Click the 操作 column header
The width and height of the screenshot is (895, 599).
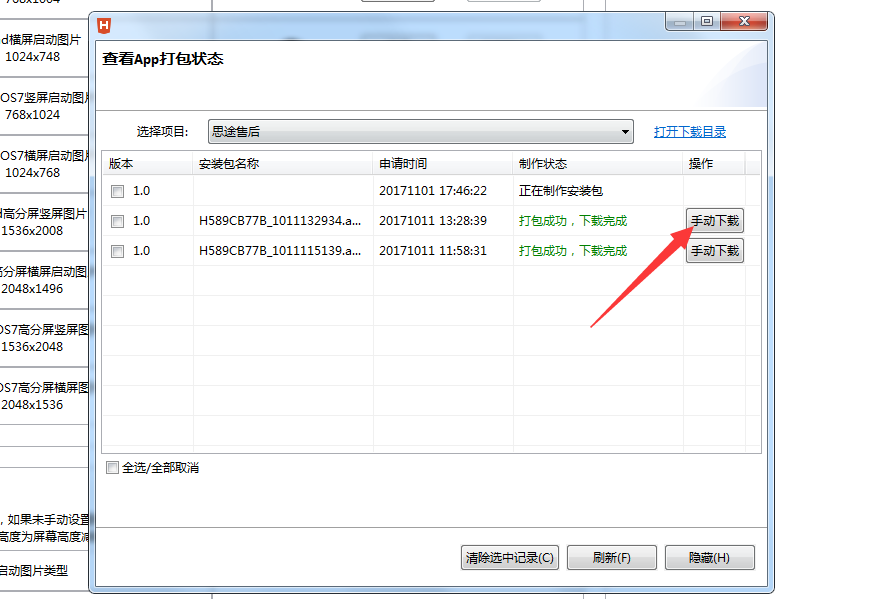714,164
